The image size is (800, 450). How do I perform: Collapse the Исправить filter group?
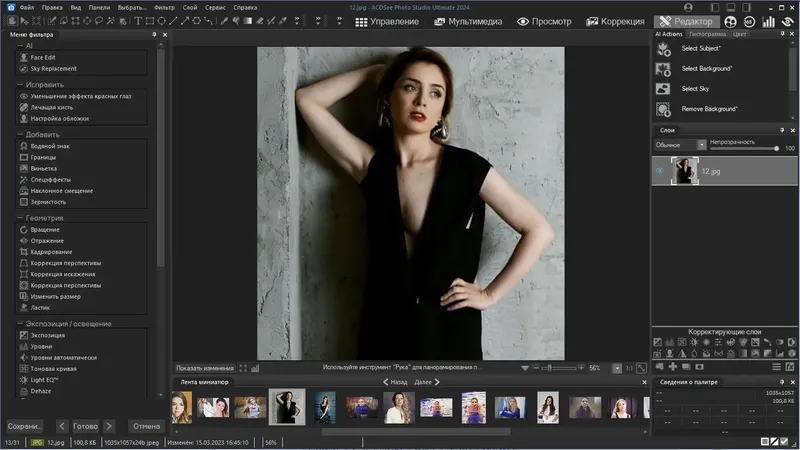(x=20, y=85)
